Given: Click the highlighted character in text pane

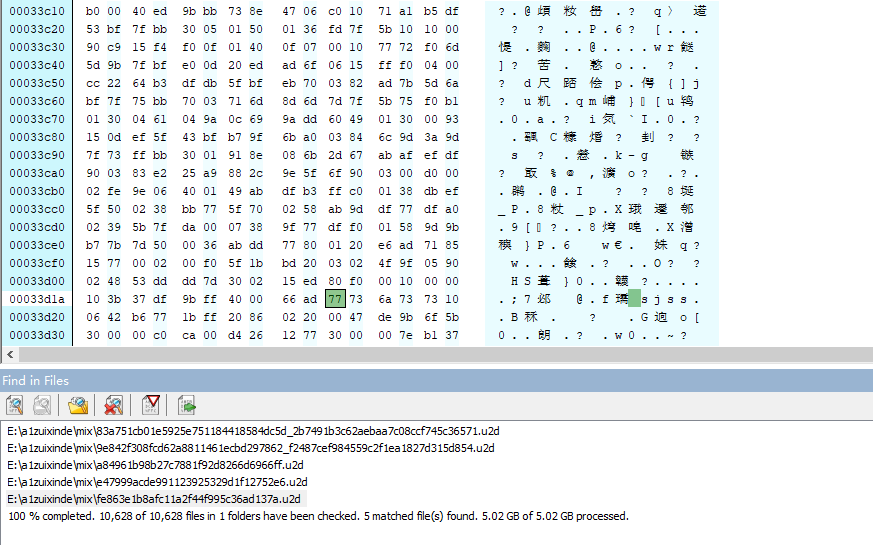Looking at the screenshot, I should [x=634, y=298].
